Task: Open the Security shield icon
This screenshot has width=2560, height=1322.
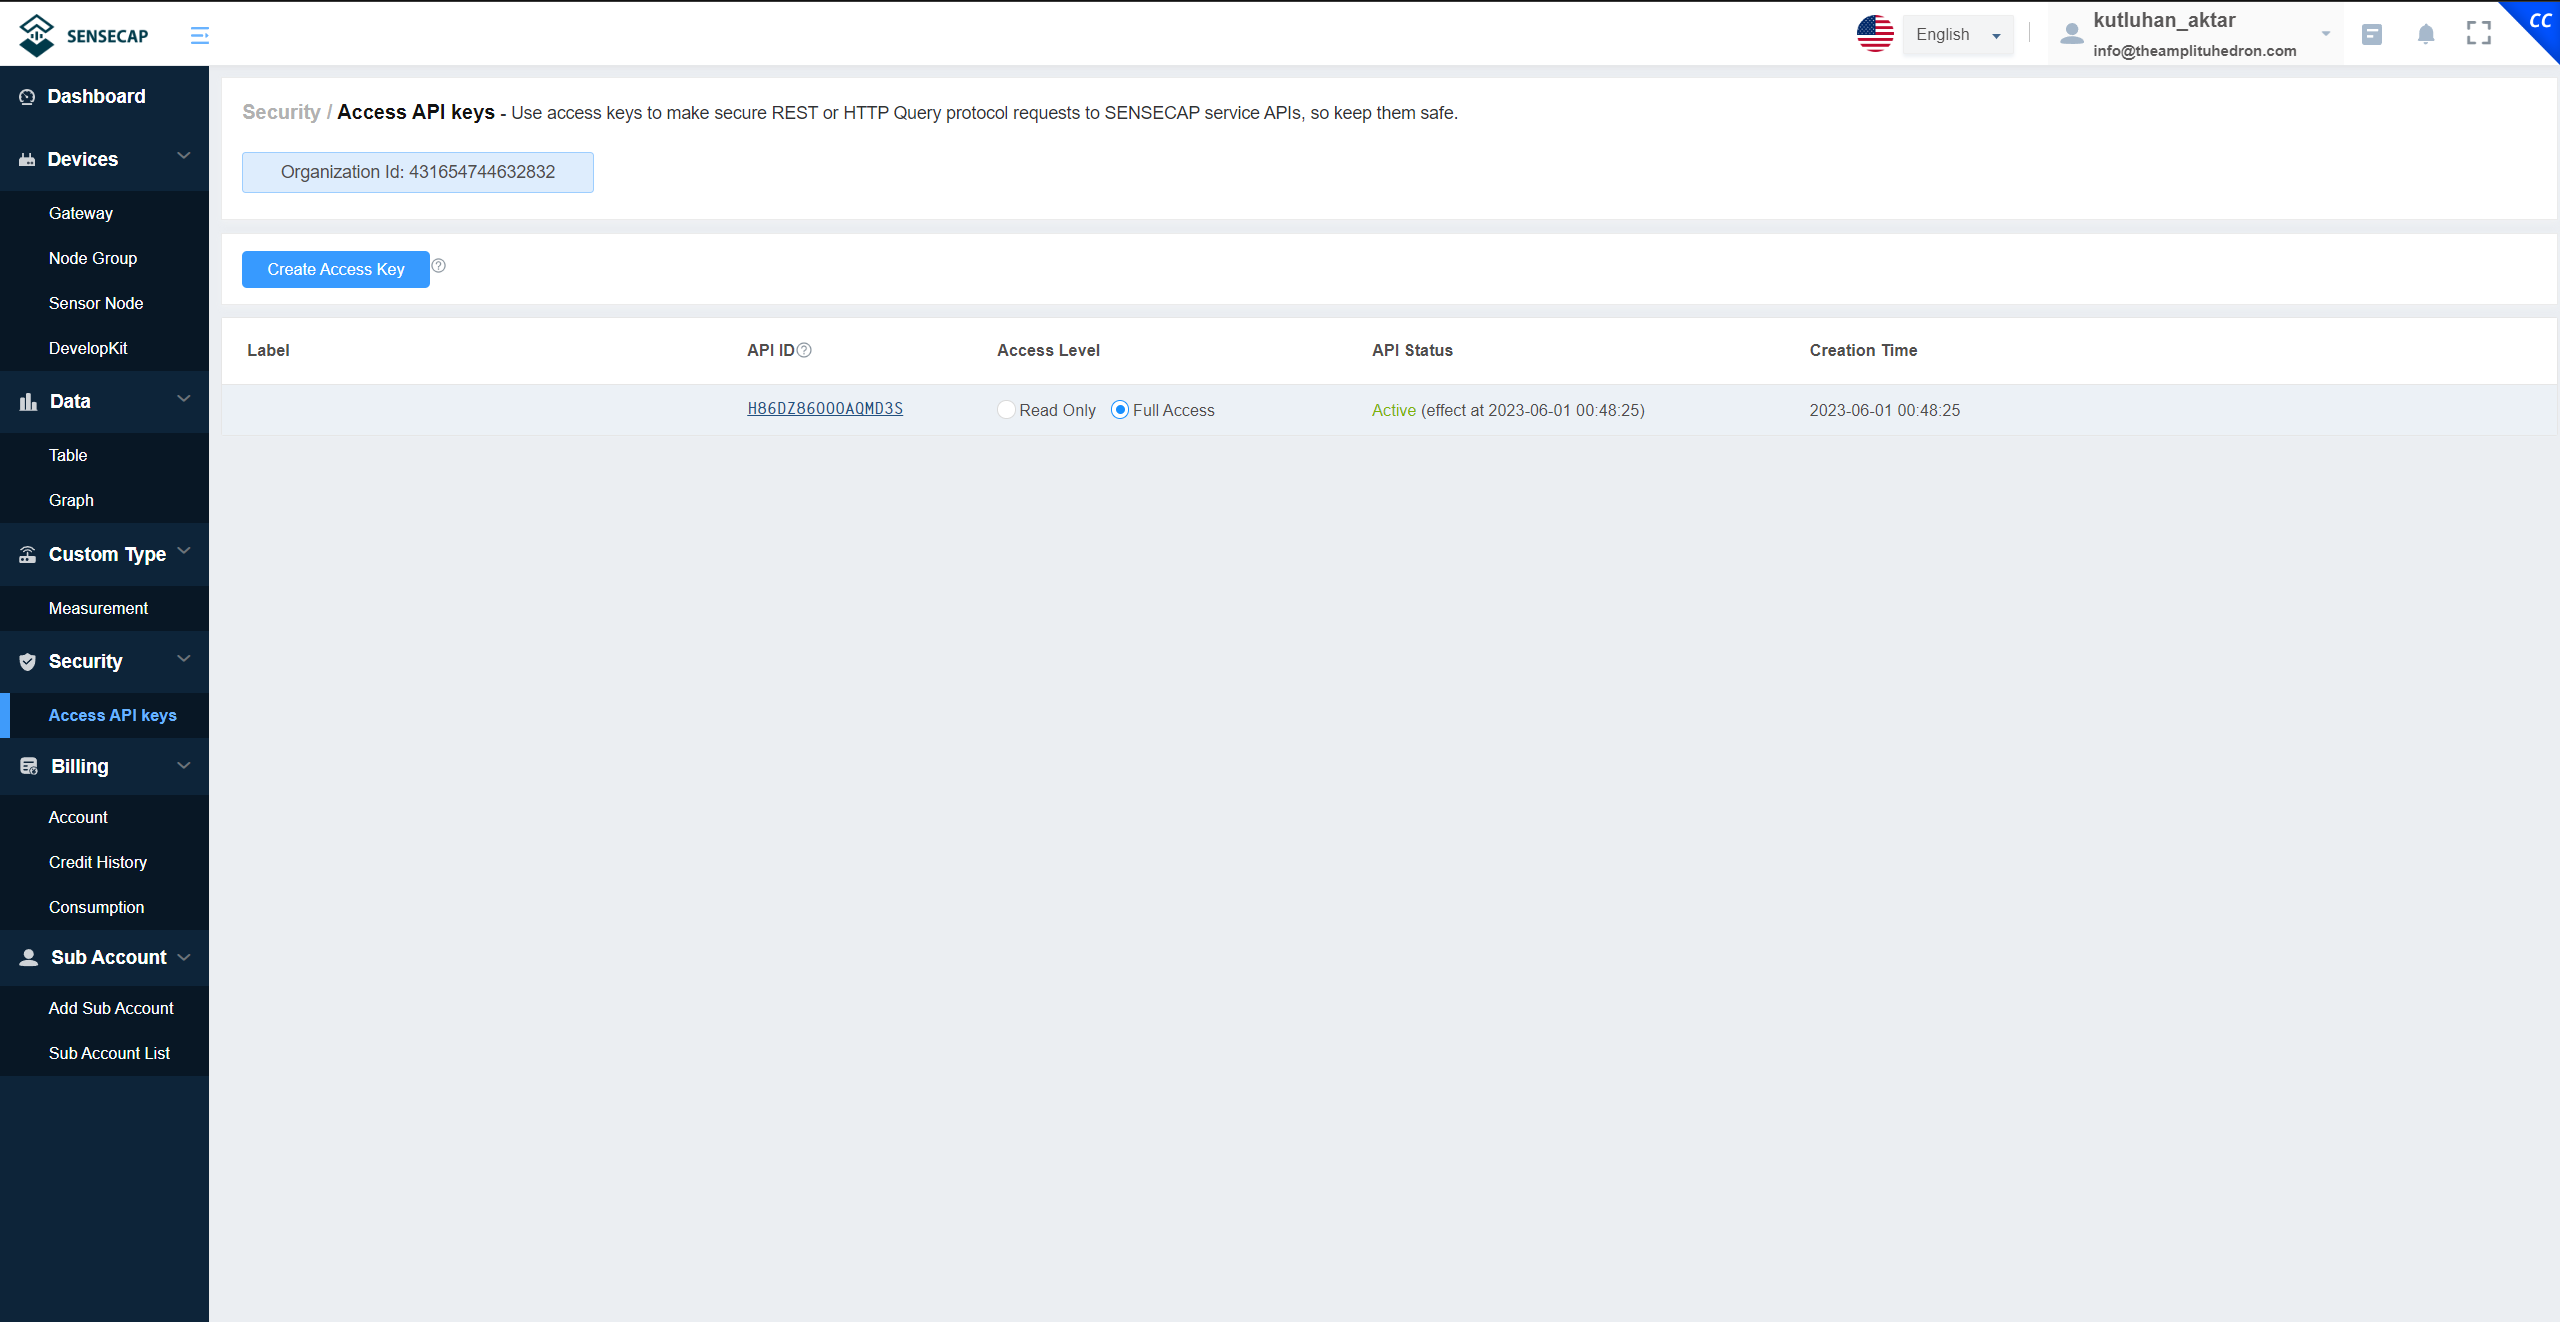Action: point(26,661)
